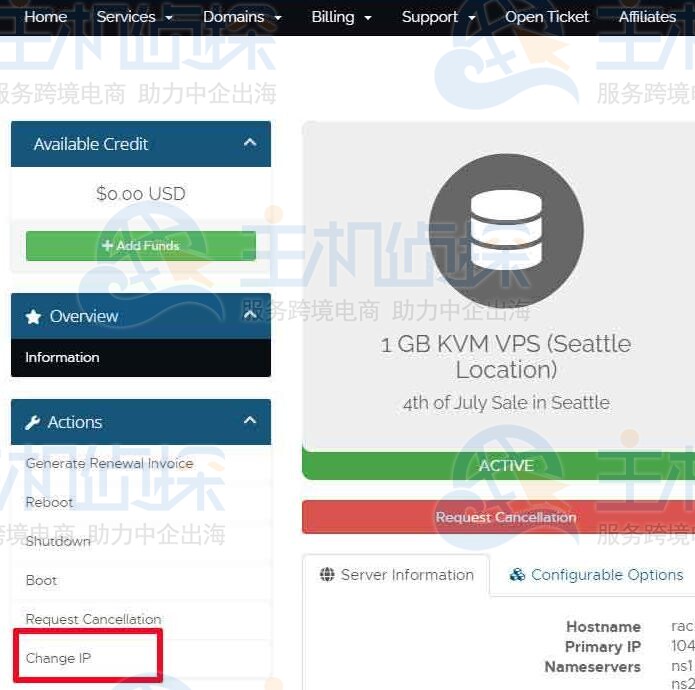Collapse the Available Credit panel chevron
Viewport: 695px width, 690px height.
pyautogui.click(x=250, y=143)
